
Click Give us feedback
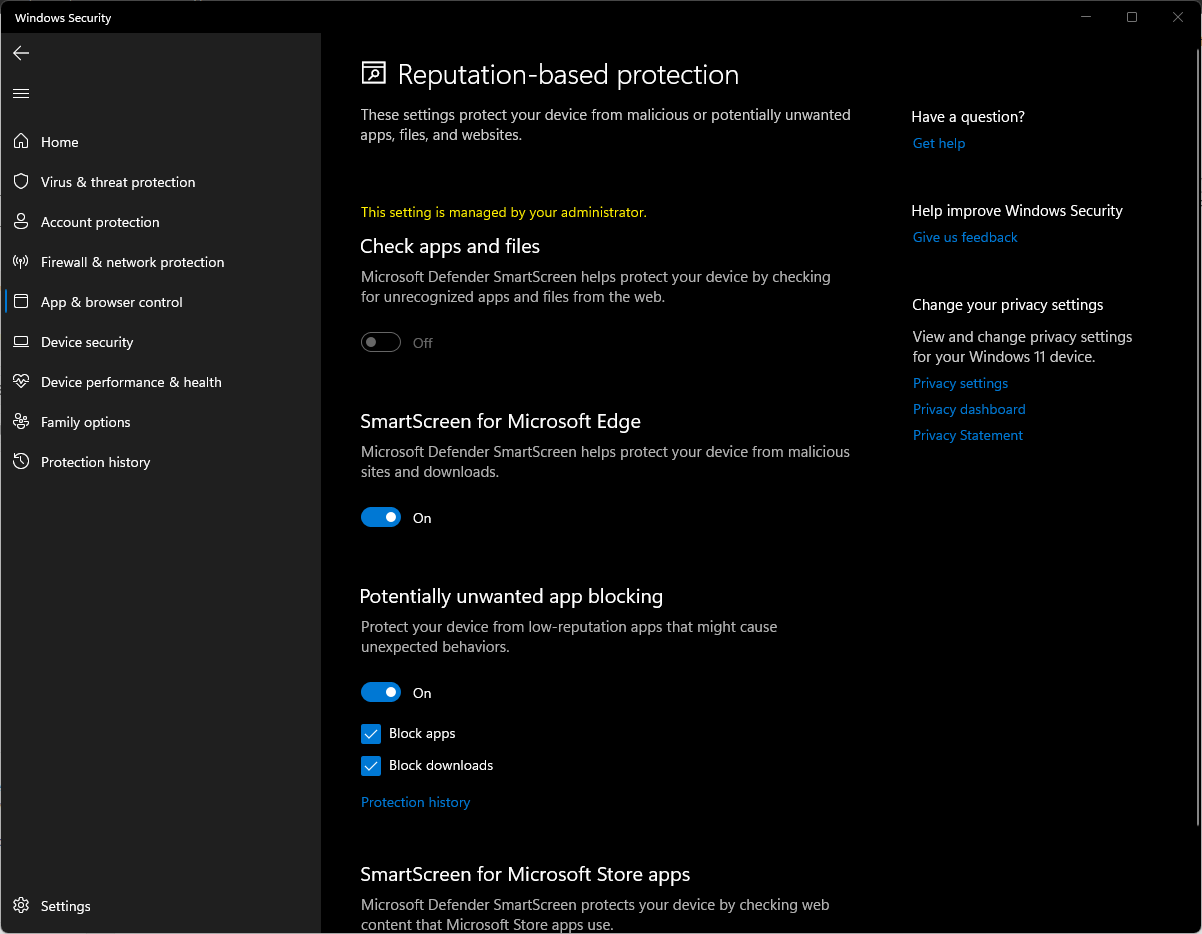(964, 237)
